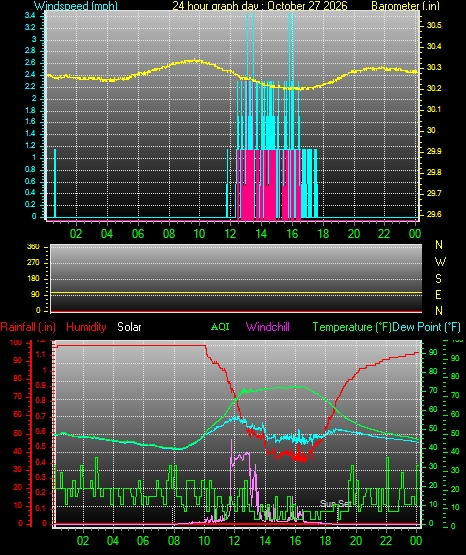Click the Sun Set marker label
Image resolution: width=466 pixels, height=555 pixels.
(x=335, y=503)
